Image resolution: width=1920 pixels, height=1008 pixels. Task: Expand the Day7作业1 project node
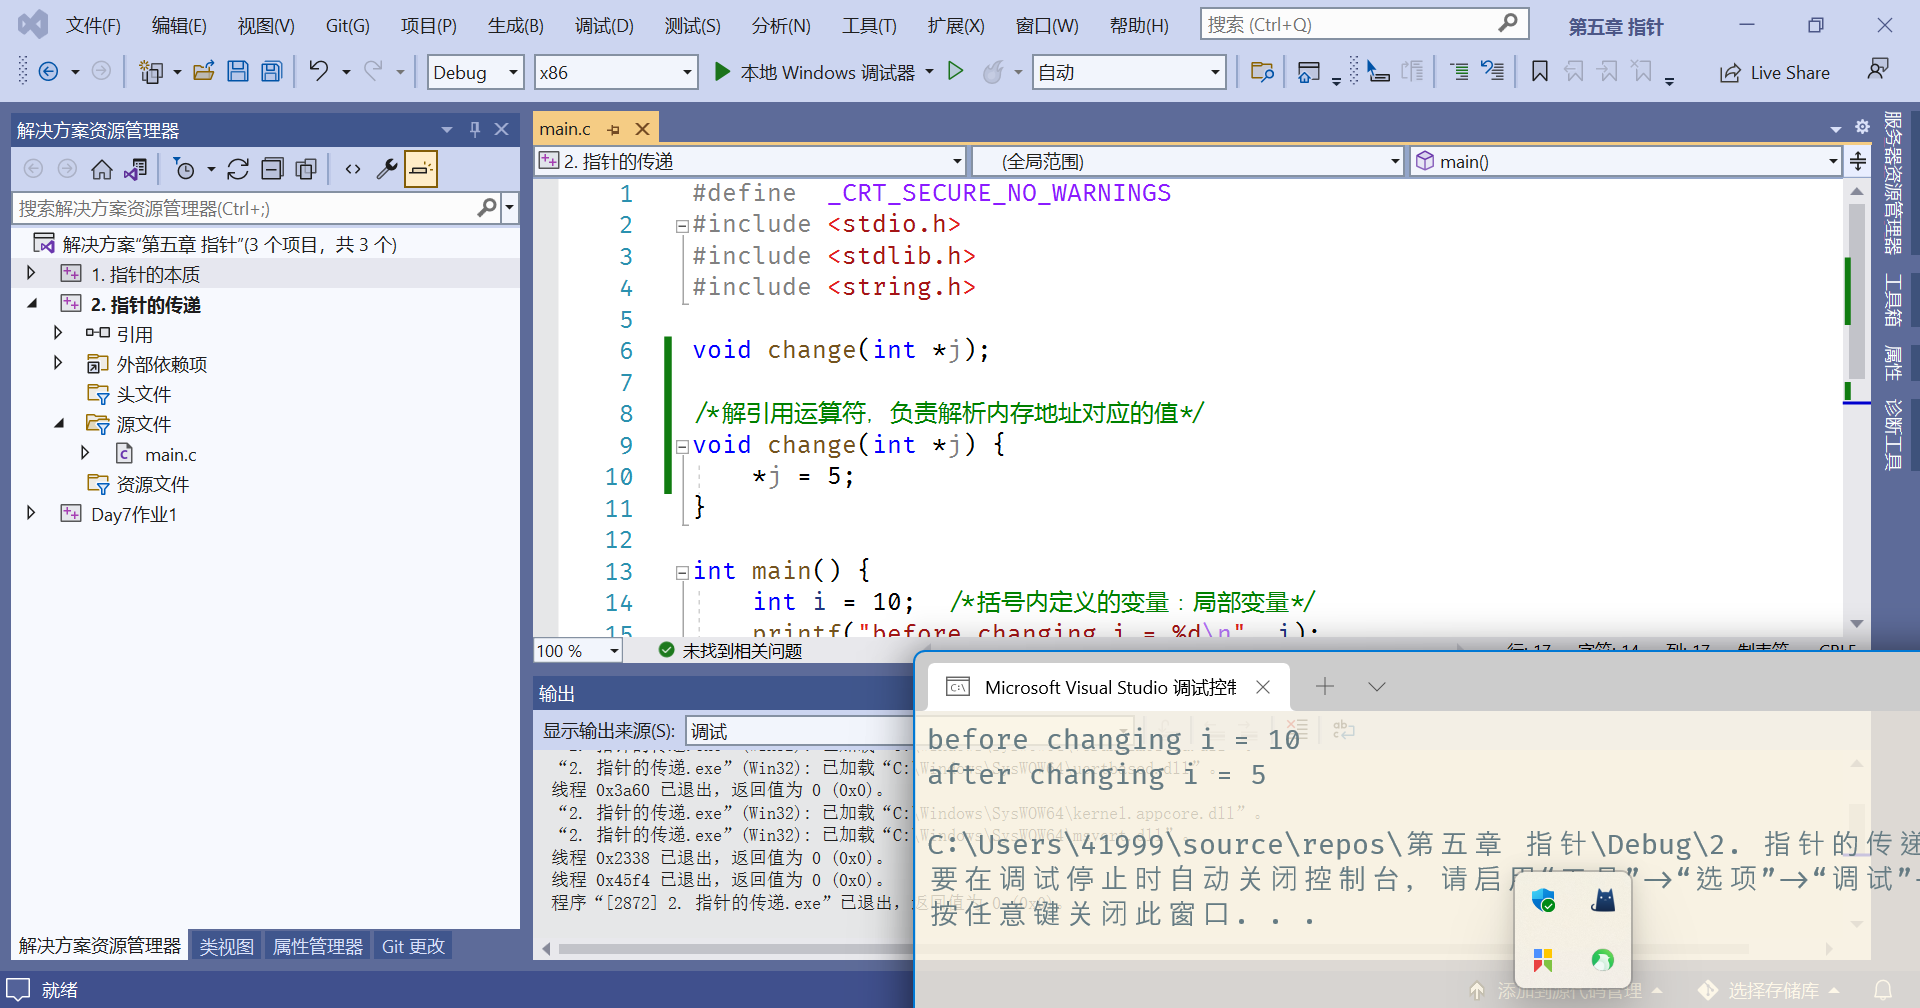pos(31,513)
